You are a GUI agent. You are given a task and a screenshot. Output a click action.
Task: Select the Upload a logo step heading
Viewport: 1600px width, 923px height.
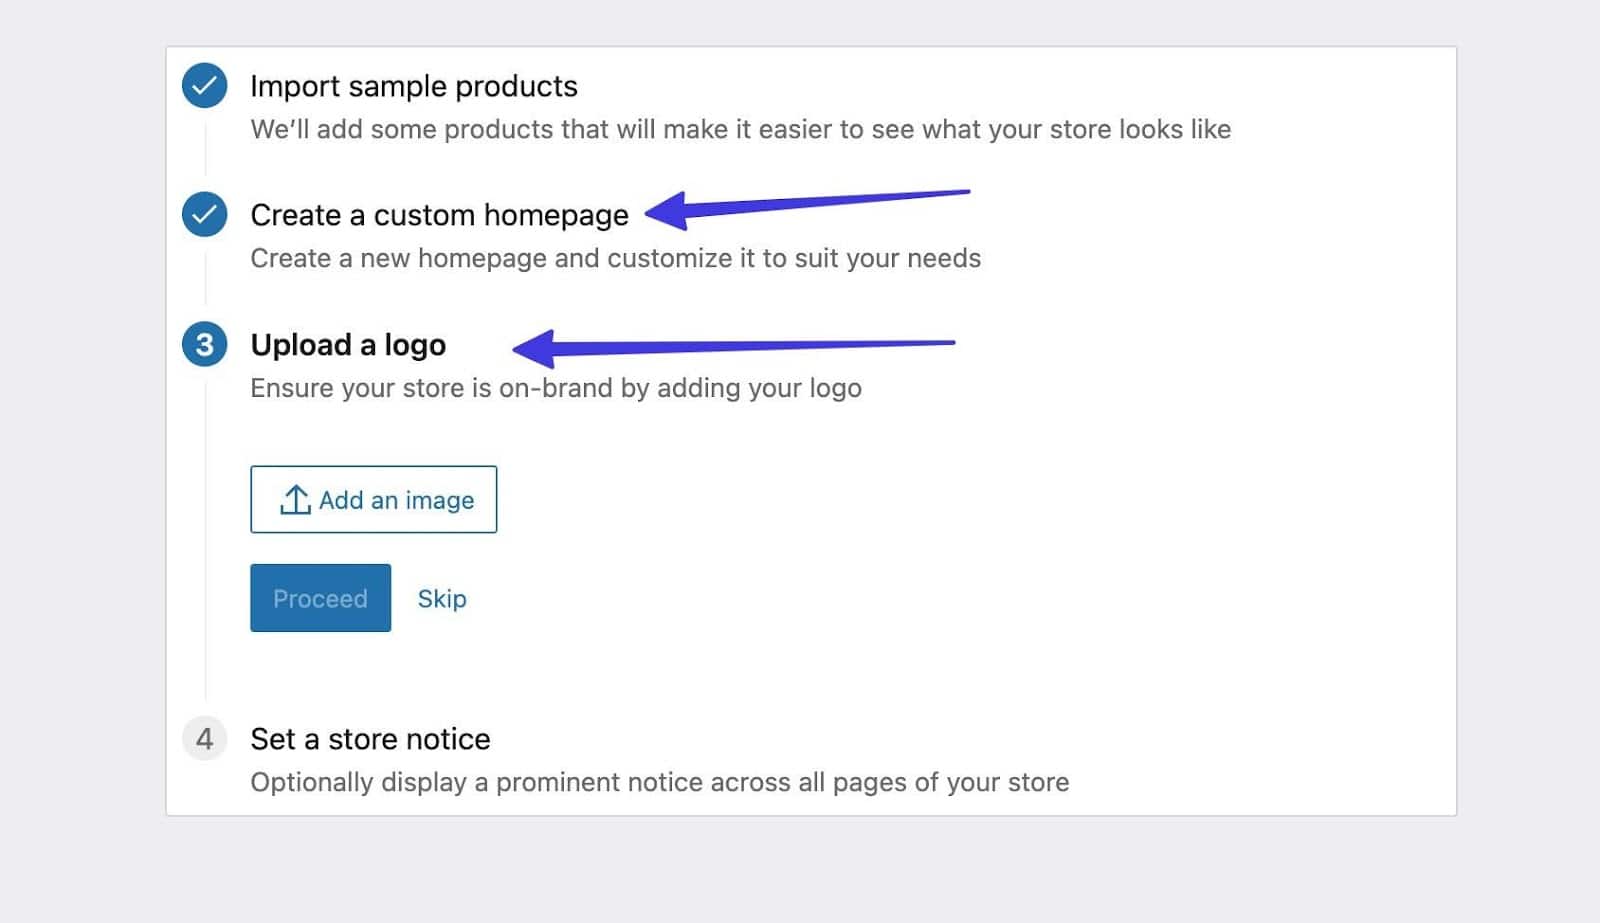click(x=348, y=345)
